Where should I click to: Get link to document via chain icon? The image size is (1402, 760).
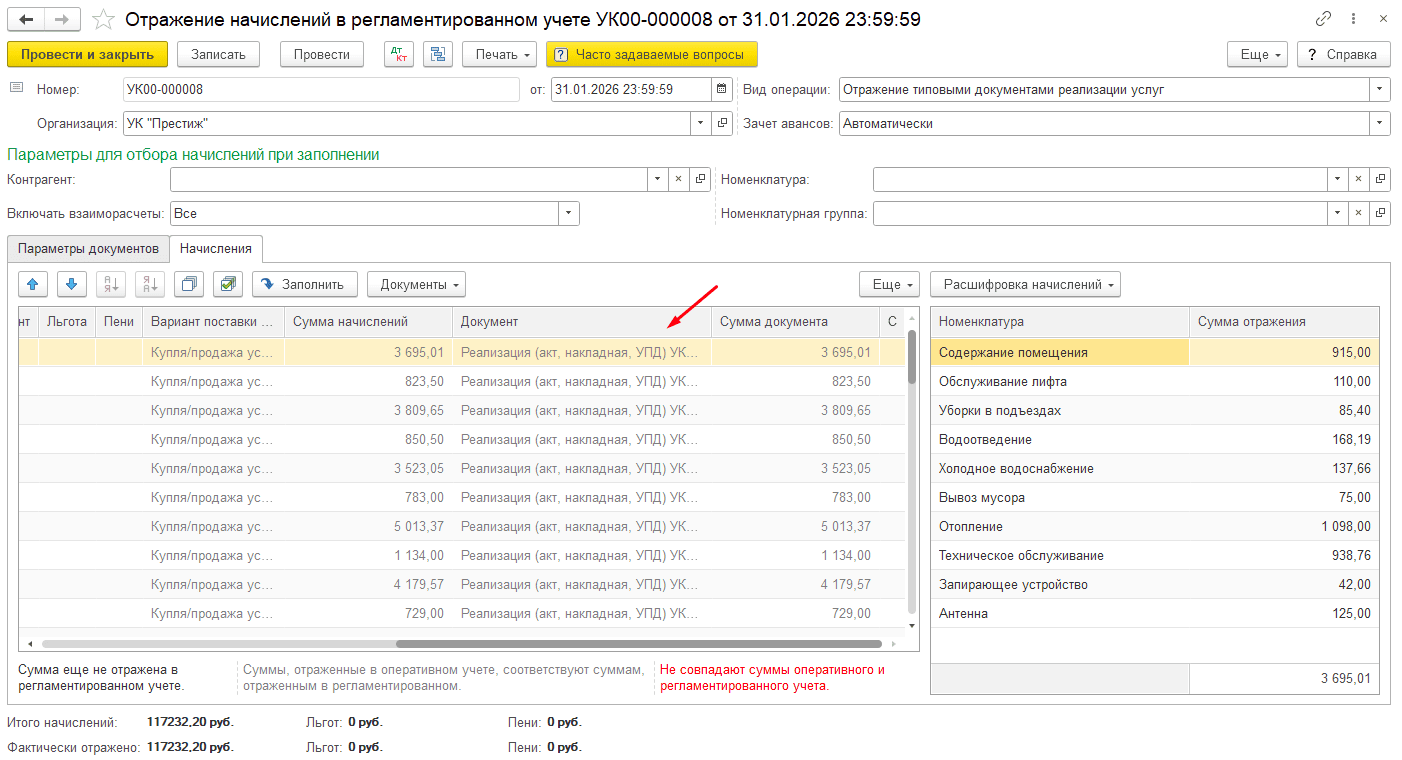[1323, 19]
